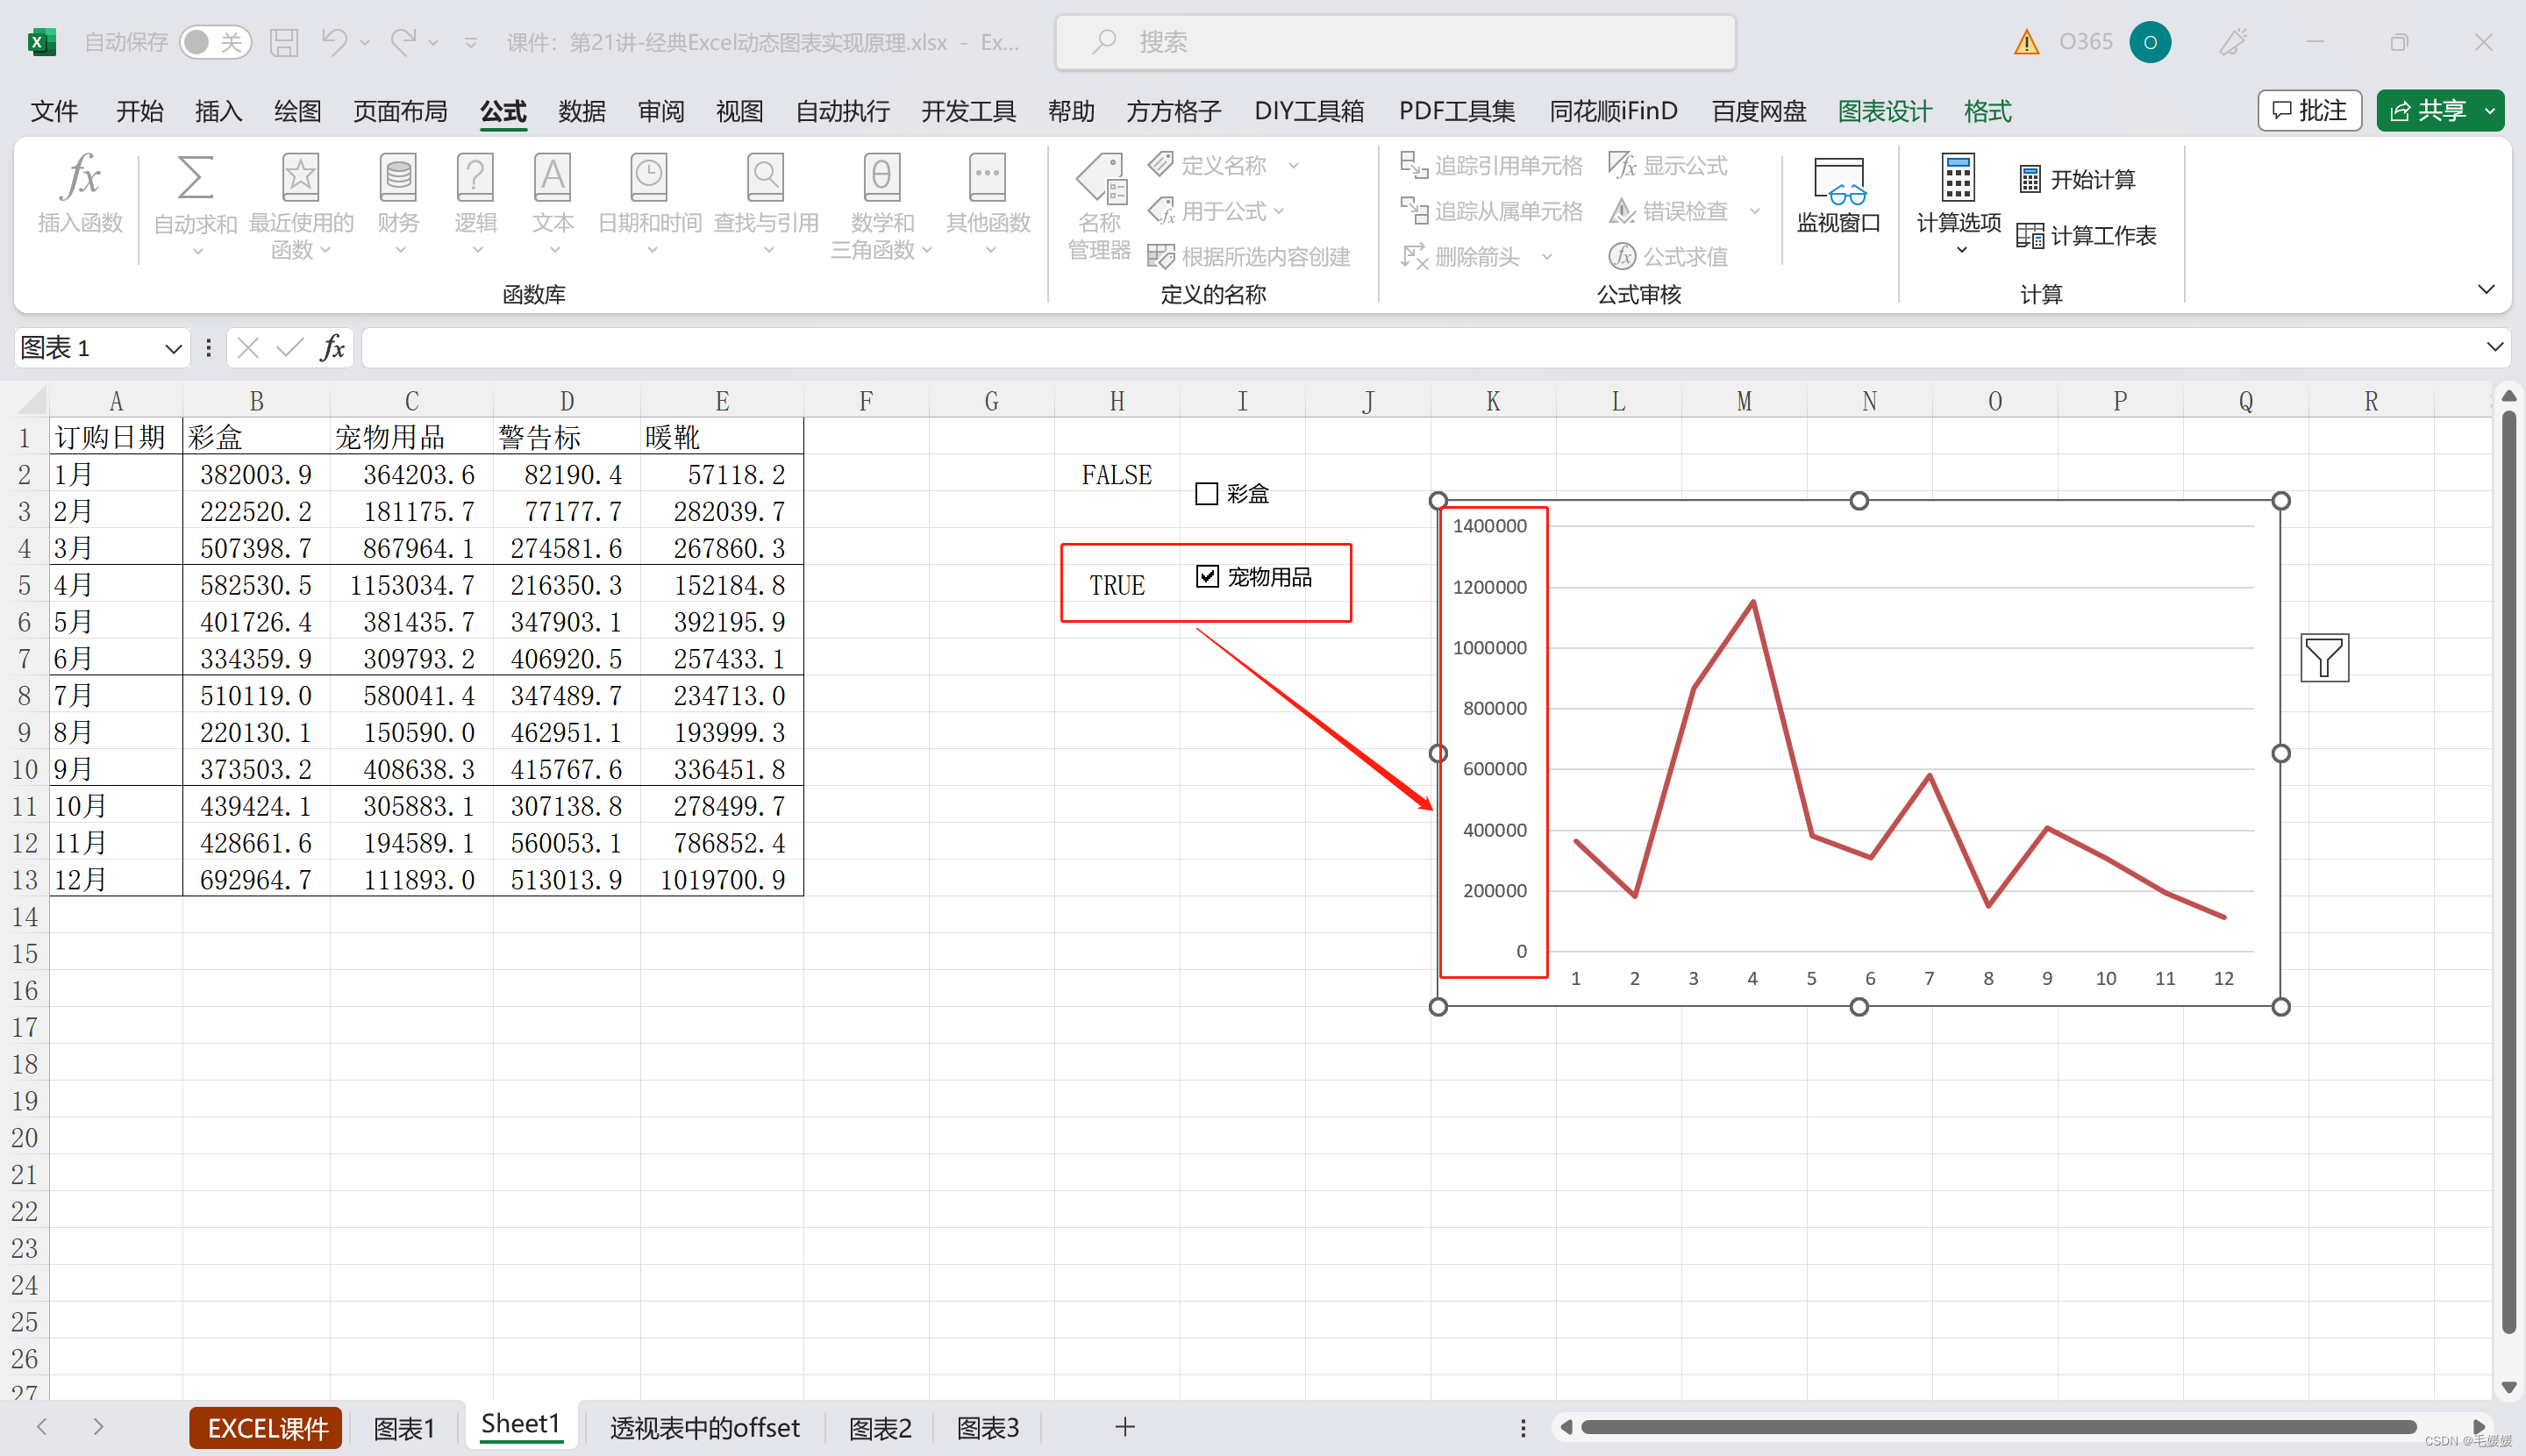Image resolution: width=2526 pixels, height=1456 pixels.
Task: Select cell H5 containing TRUE
Action: [1117, 585]
